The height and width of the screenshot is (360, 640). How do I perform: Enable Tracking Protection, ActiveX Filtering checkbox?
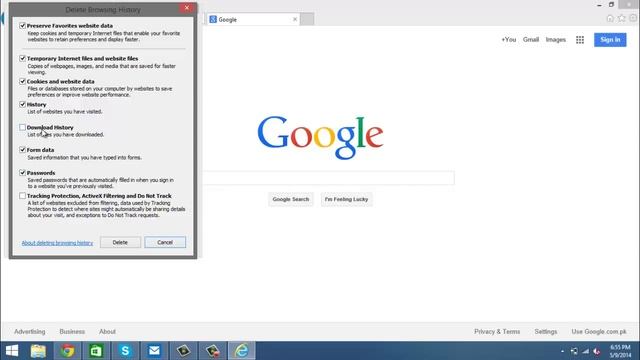click(x=22, y=196)
